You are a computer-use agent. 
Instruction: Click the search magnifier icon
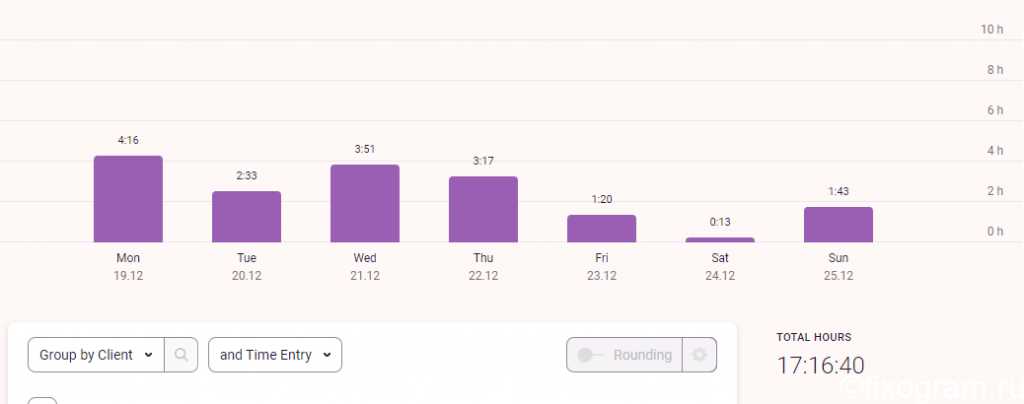point(182,355)
